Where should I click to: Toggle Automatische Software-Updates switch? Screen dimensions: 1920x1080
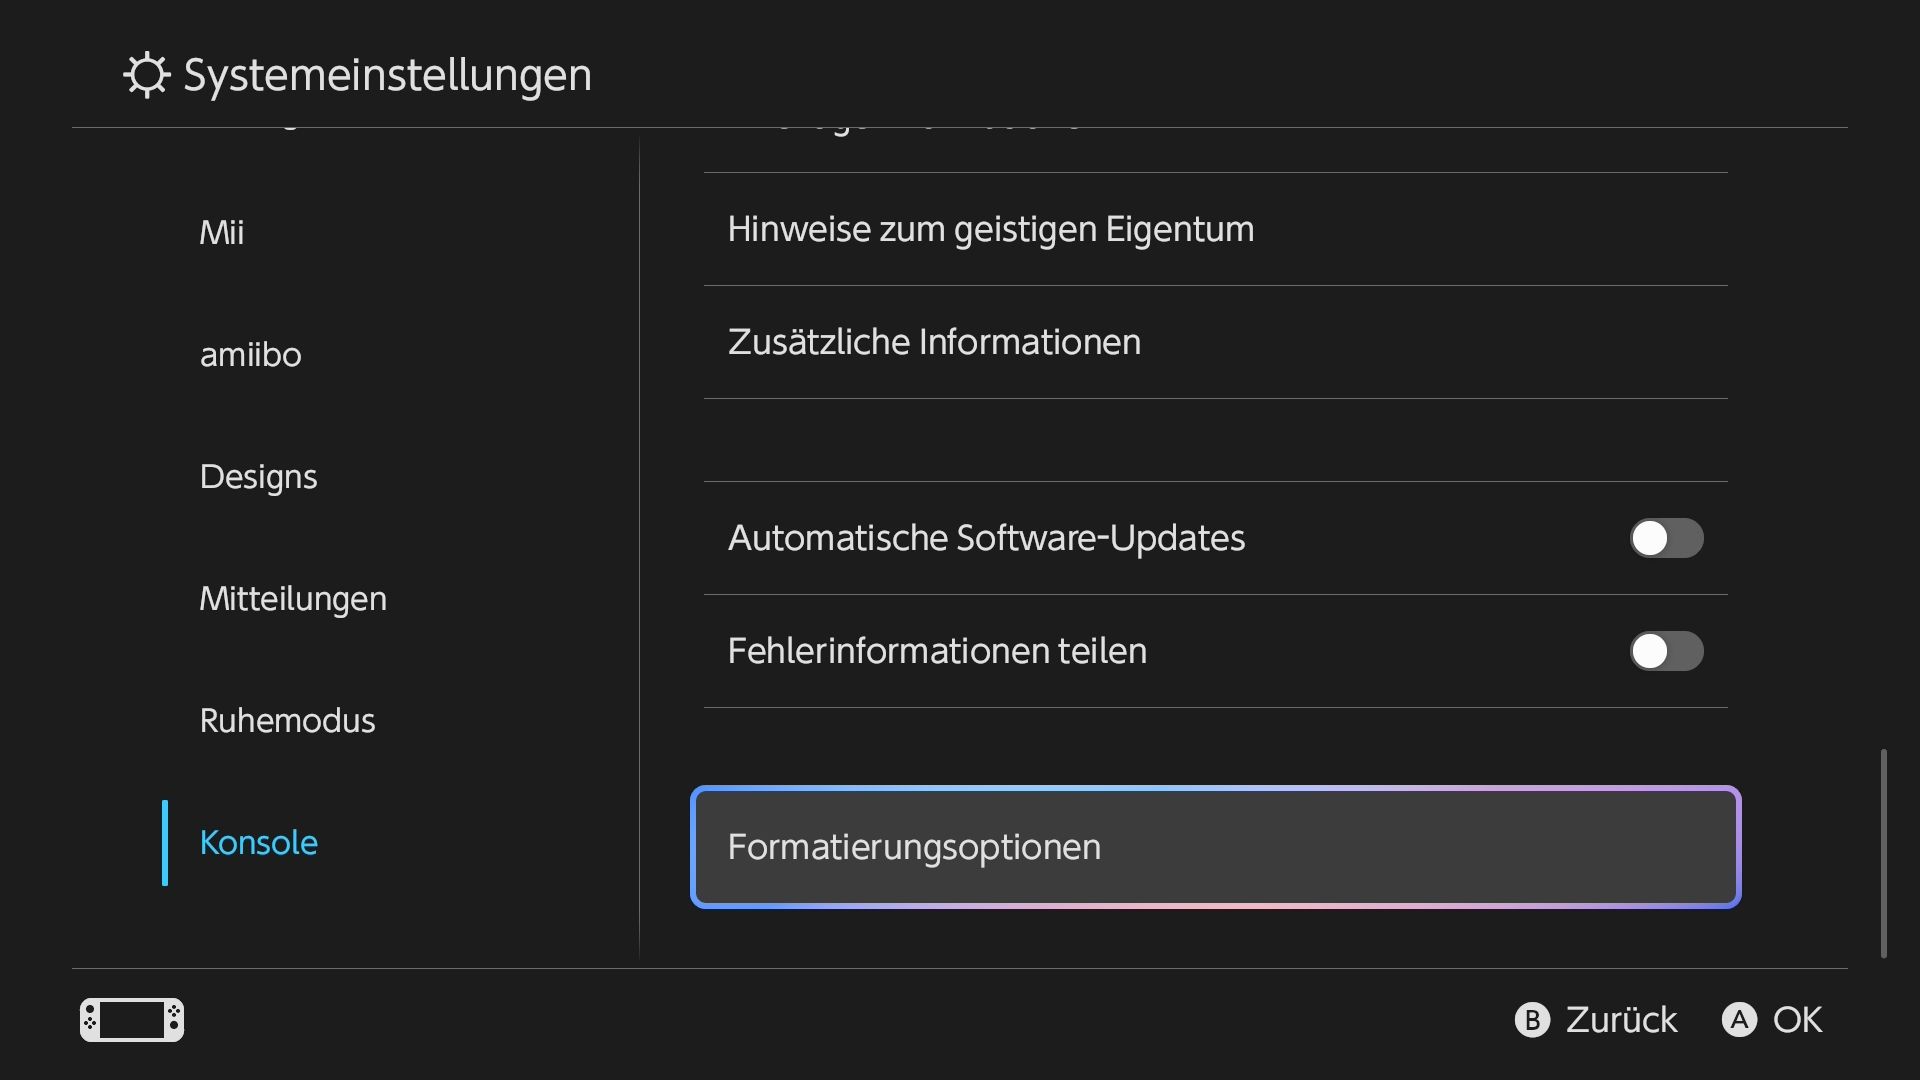(1667, 538)
